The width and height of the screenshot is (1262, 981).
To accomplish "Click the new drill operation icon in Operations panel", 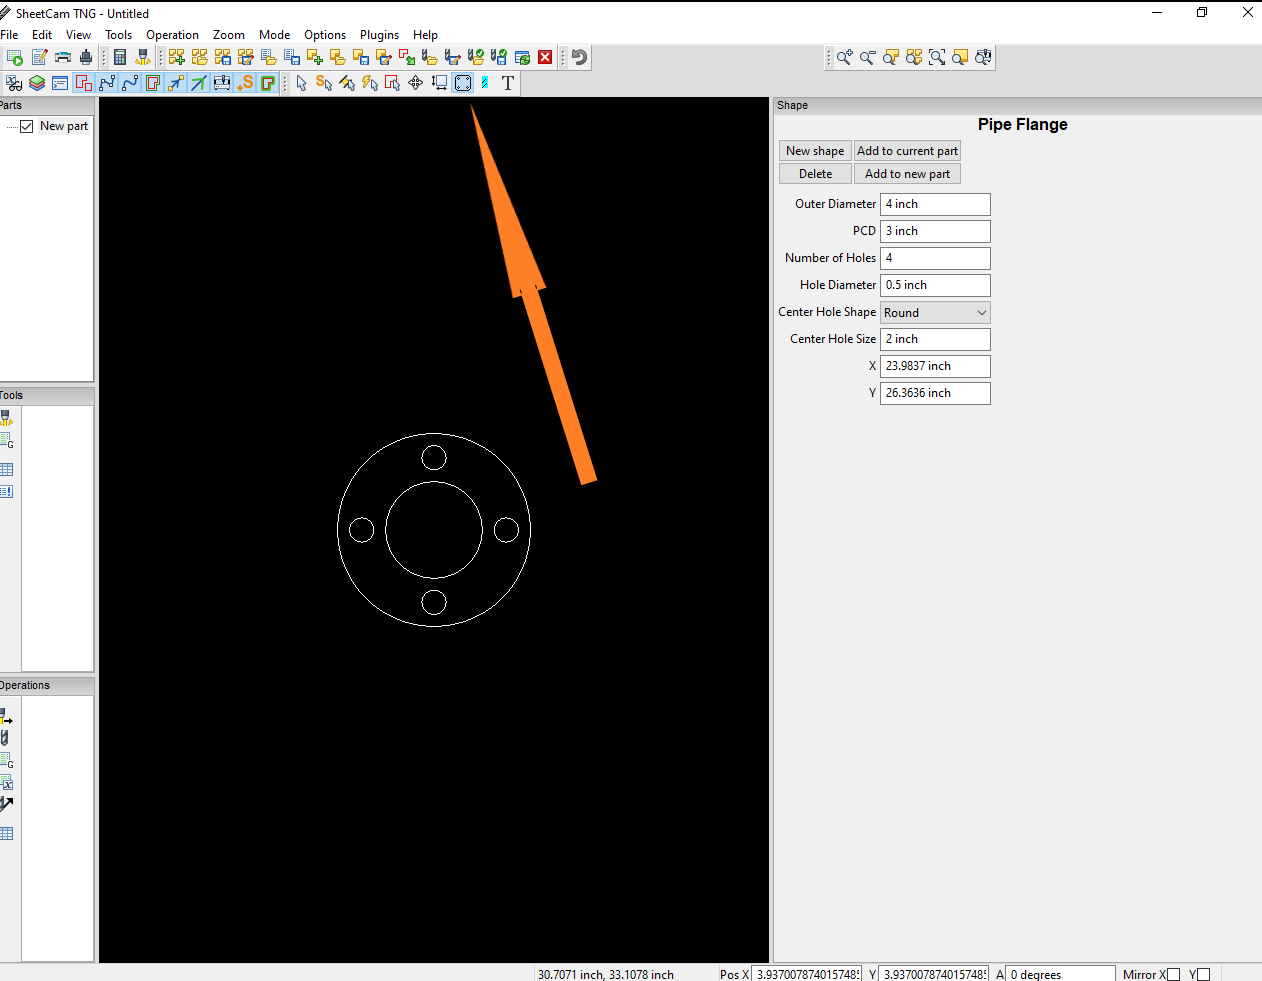I will coord(6,737).
